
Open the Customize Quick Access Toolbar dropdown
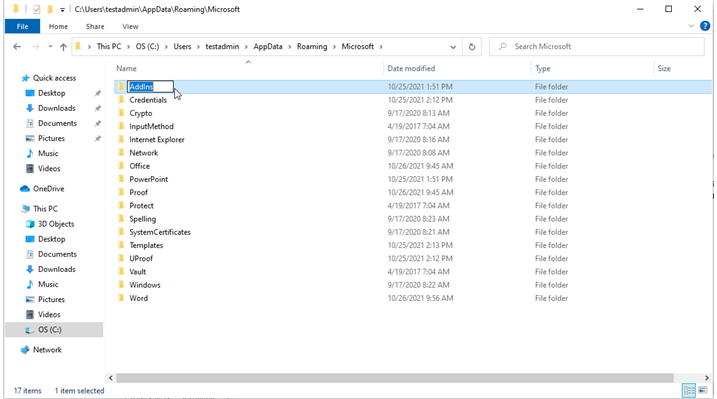click(62, 9)
